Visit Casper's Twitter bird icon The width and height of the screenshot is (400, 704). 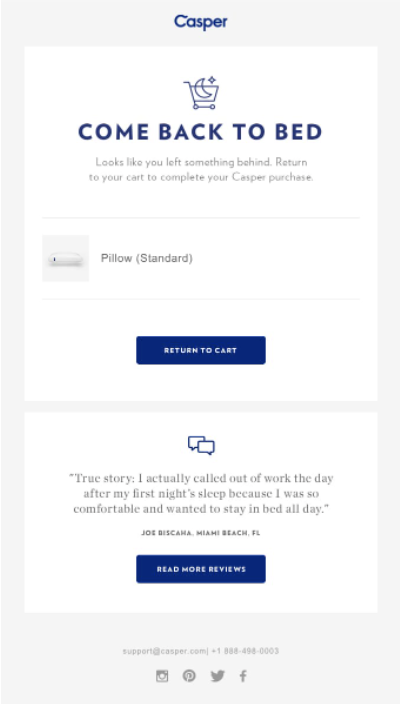217,676
